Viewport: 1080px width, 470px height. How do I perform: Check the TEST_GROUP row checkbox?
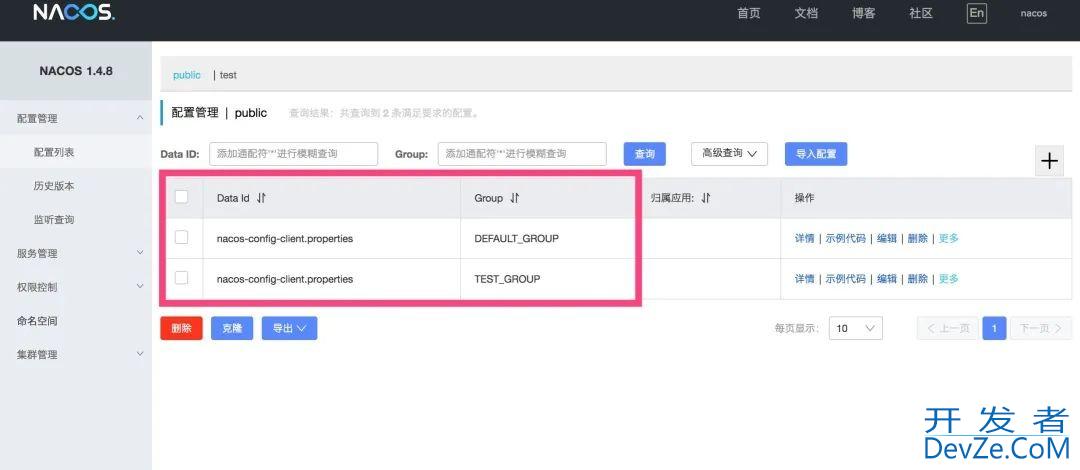(181, 278)
